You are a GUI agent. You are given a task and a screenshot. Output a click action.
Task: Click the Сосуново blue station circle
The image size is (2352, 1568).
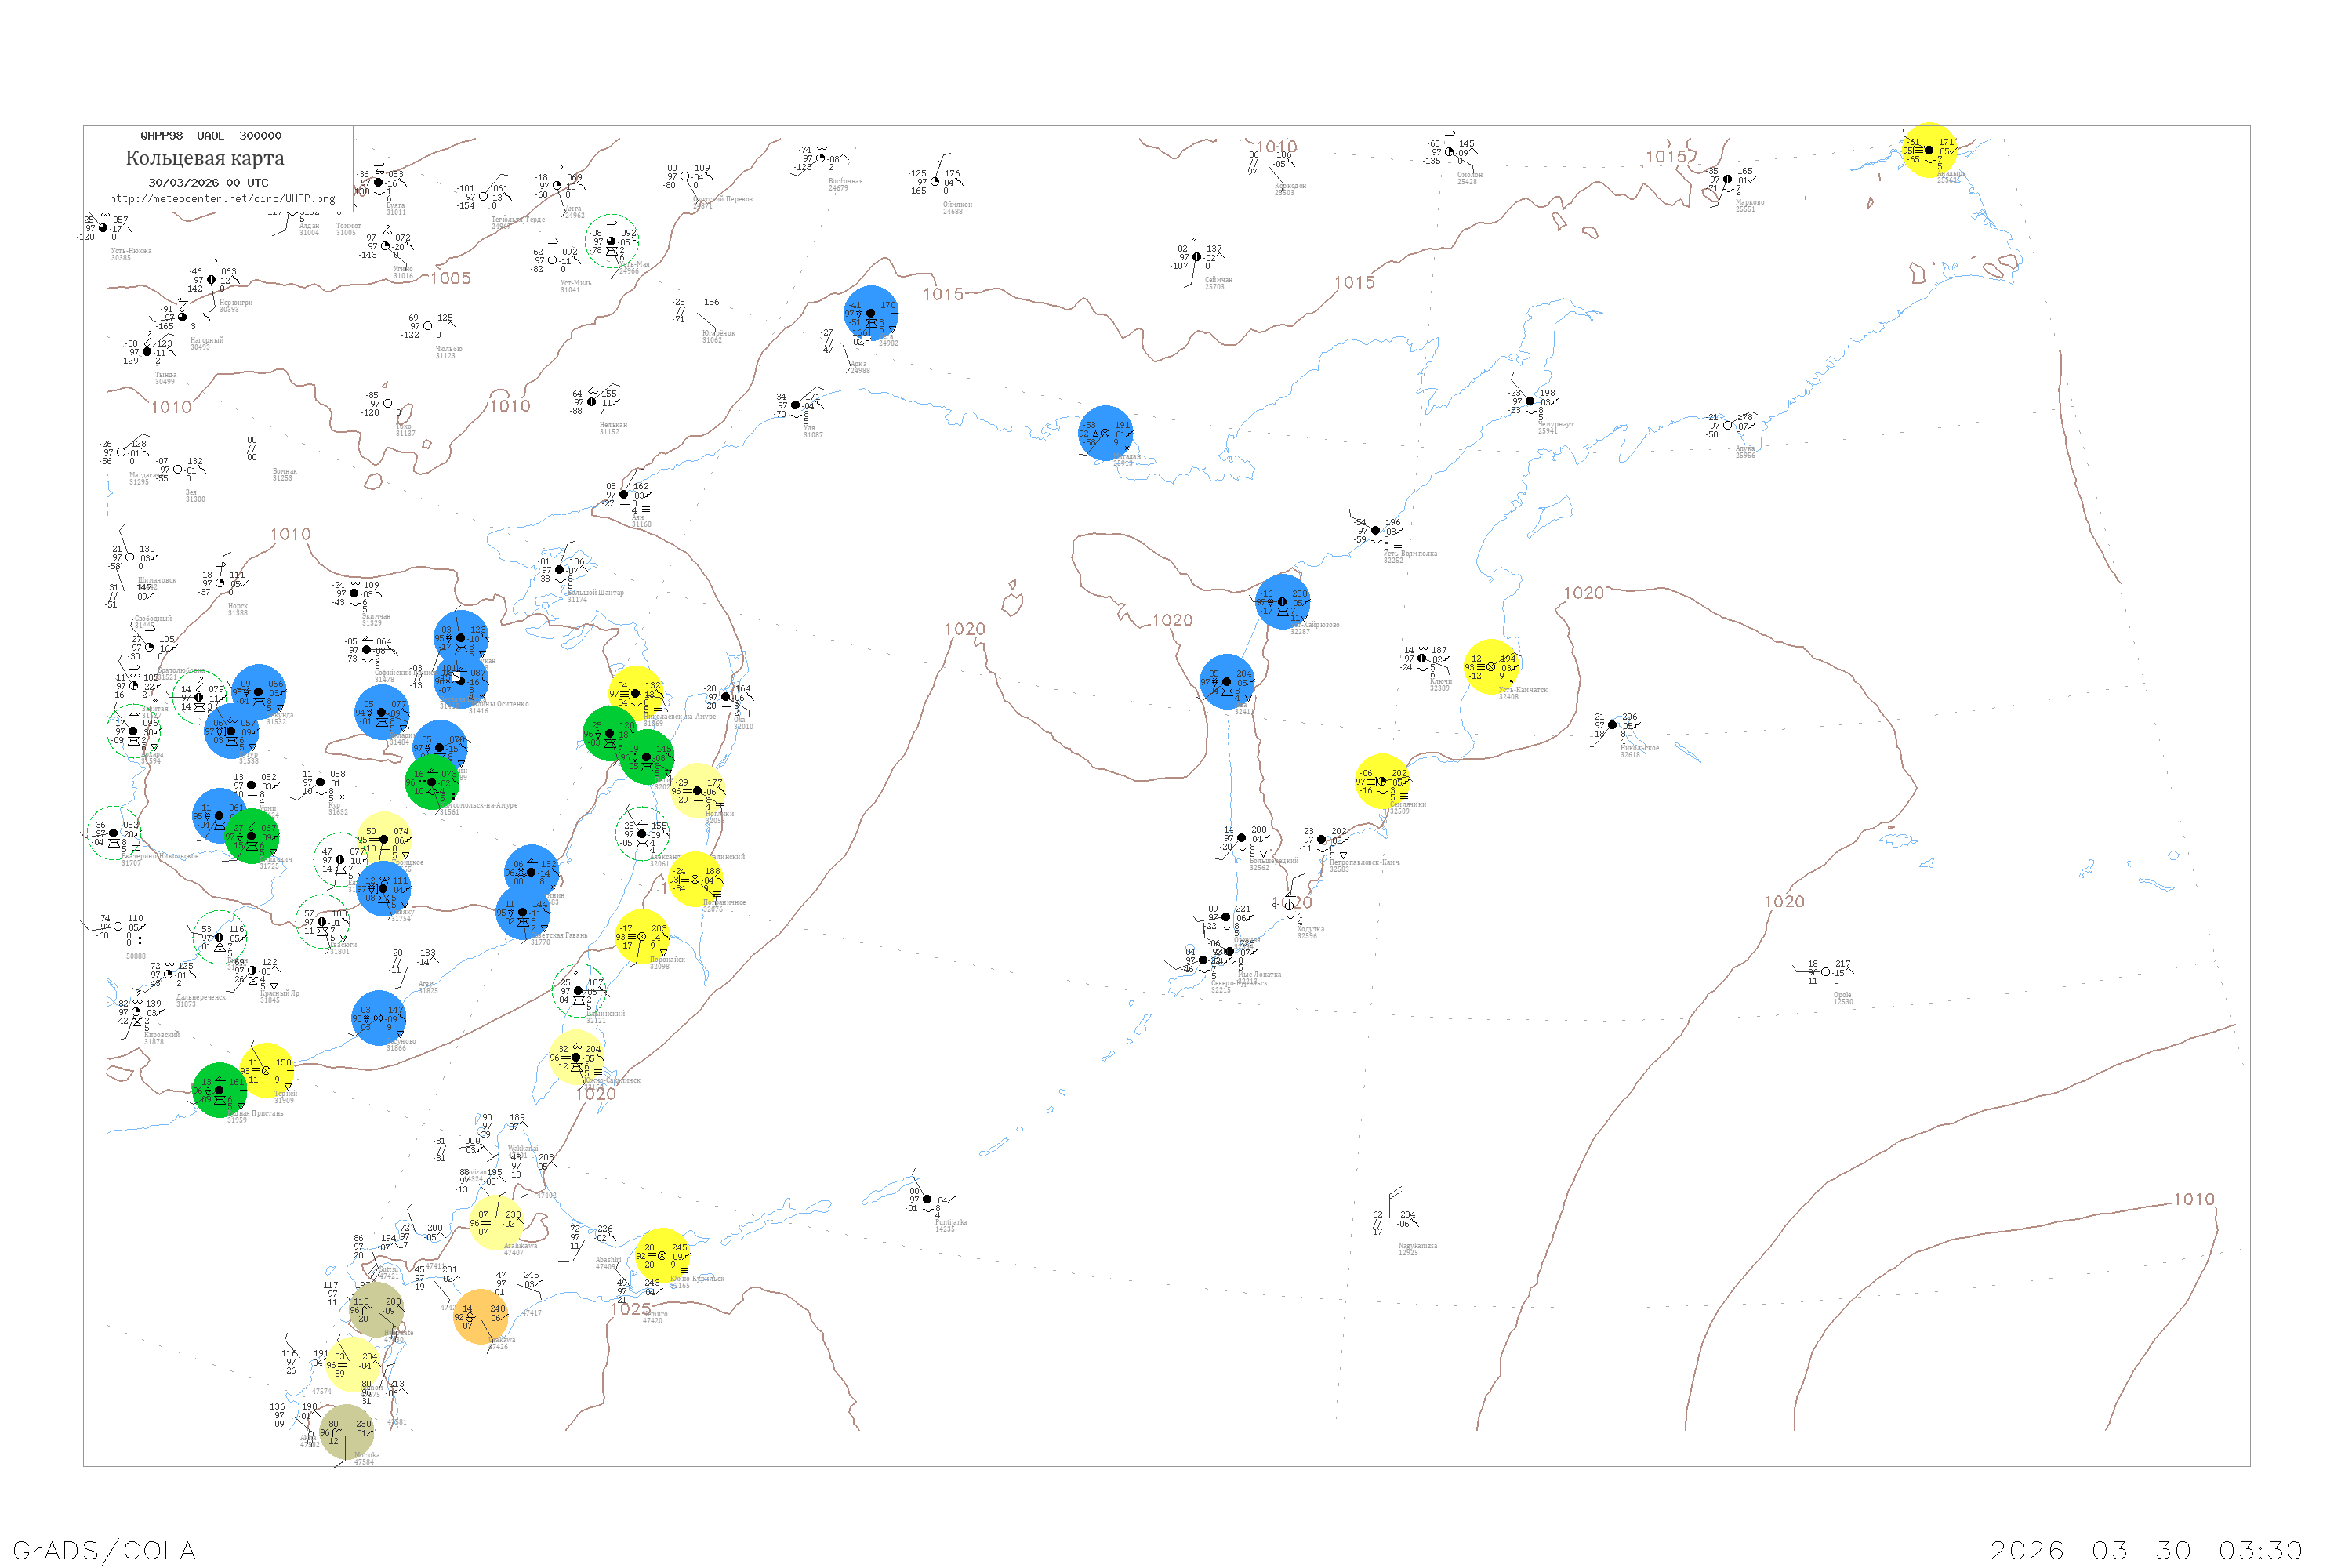pos(379,1018)
